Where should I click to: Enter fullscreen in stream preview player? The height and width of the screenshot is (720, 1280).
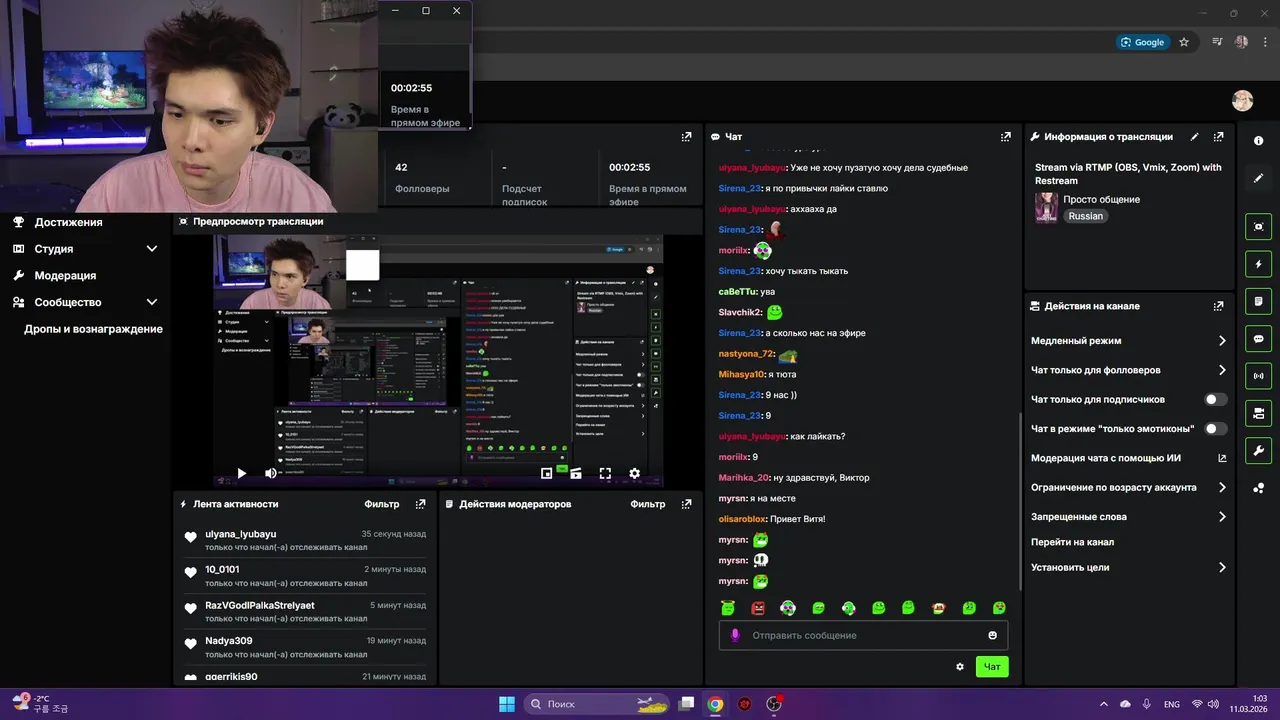[605, 473]
